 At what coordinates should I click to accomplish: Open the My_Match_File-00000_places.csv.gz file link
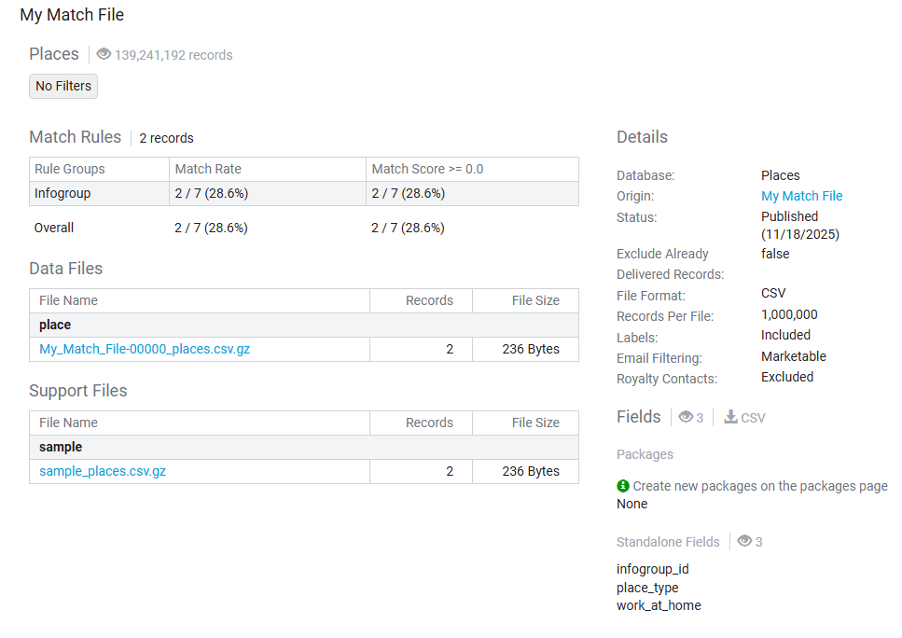(x=144, y=349)
